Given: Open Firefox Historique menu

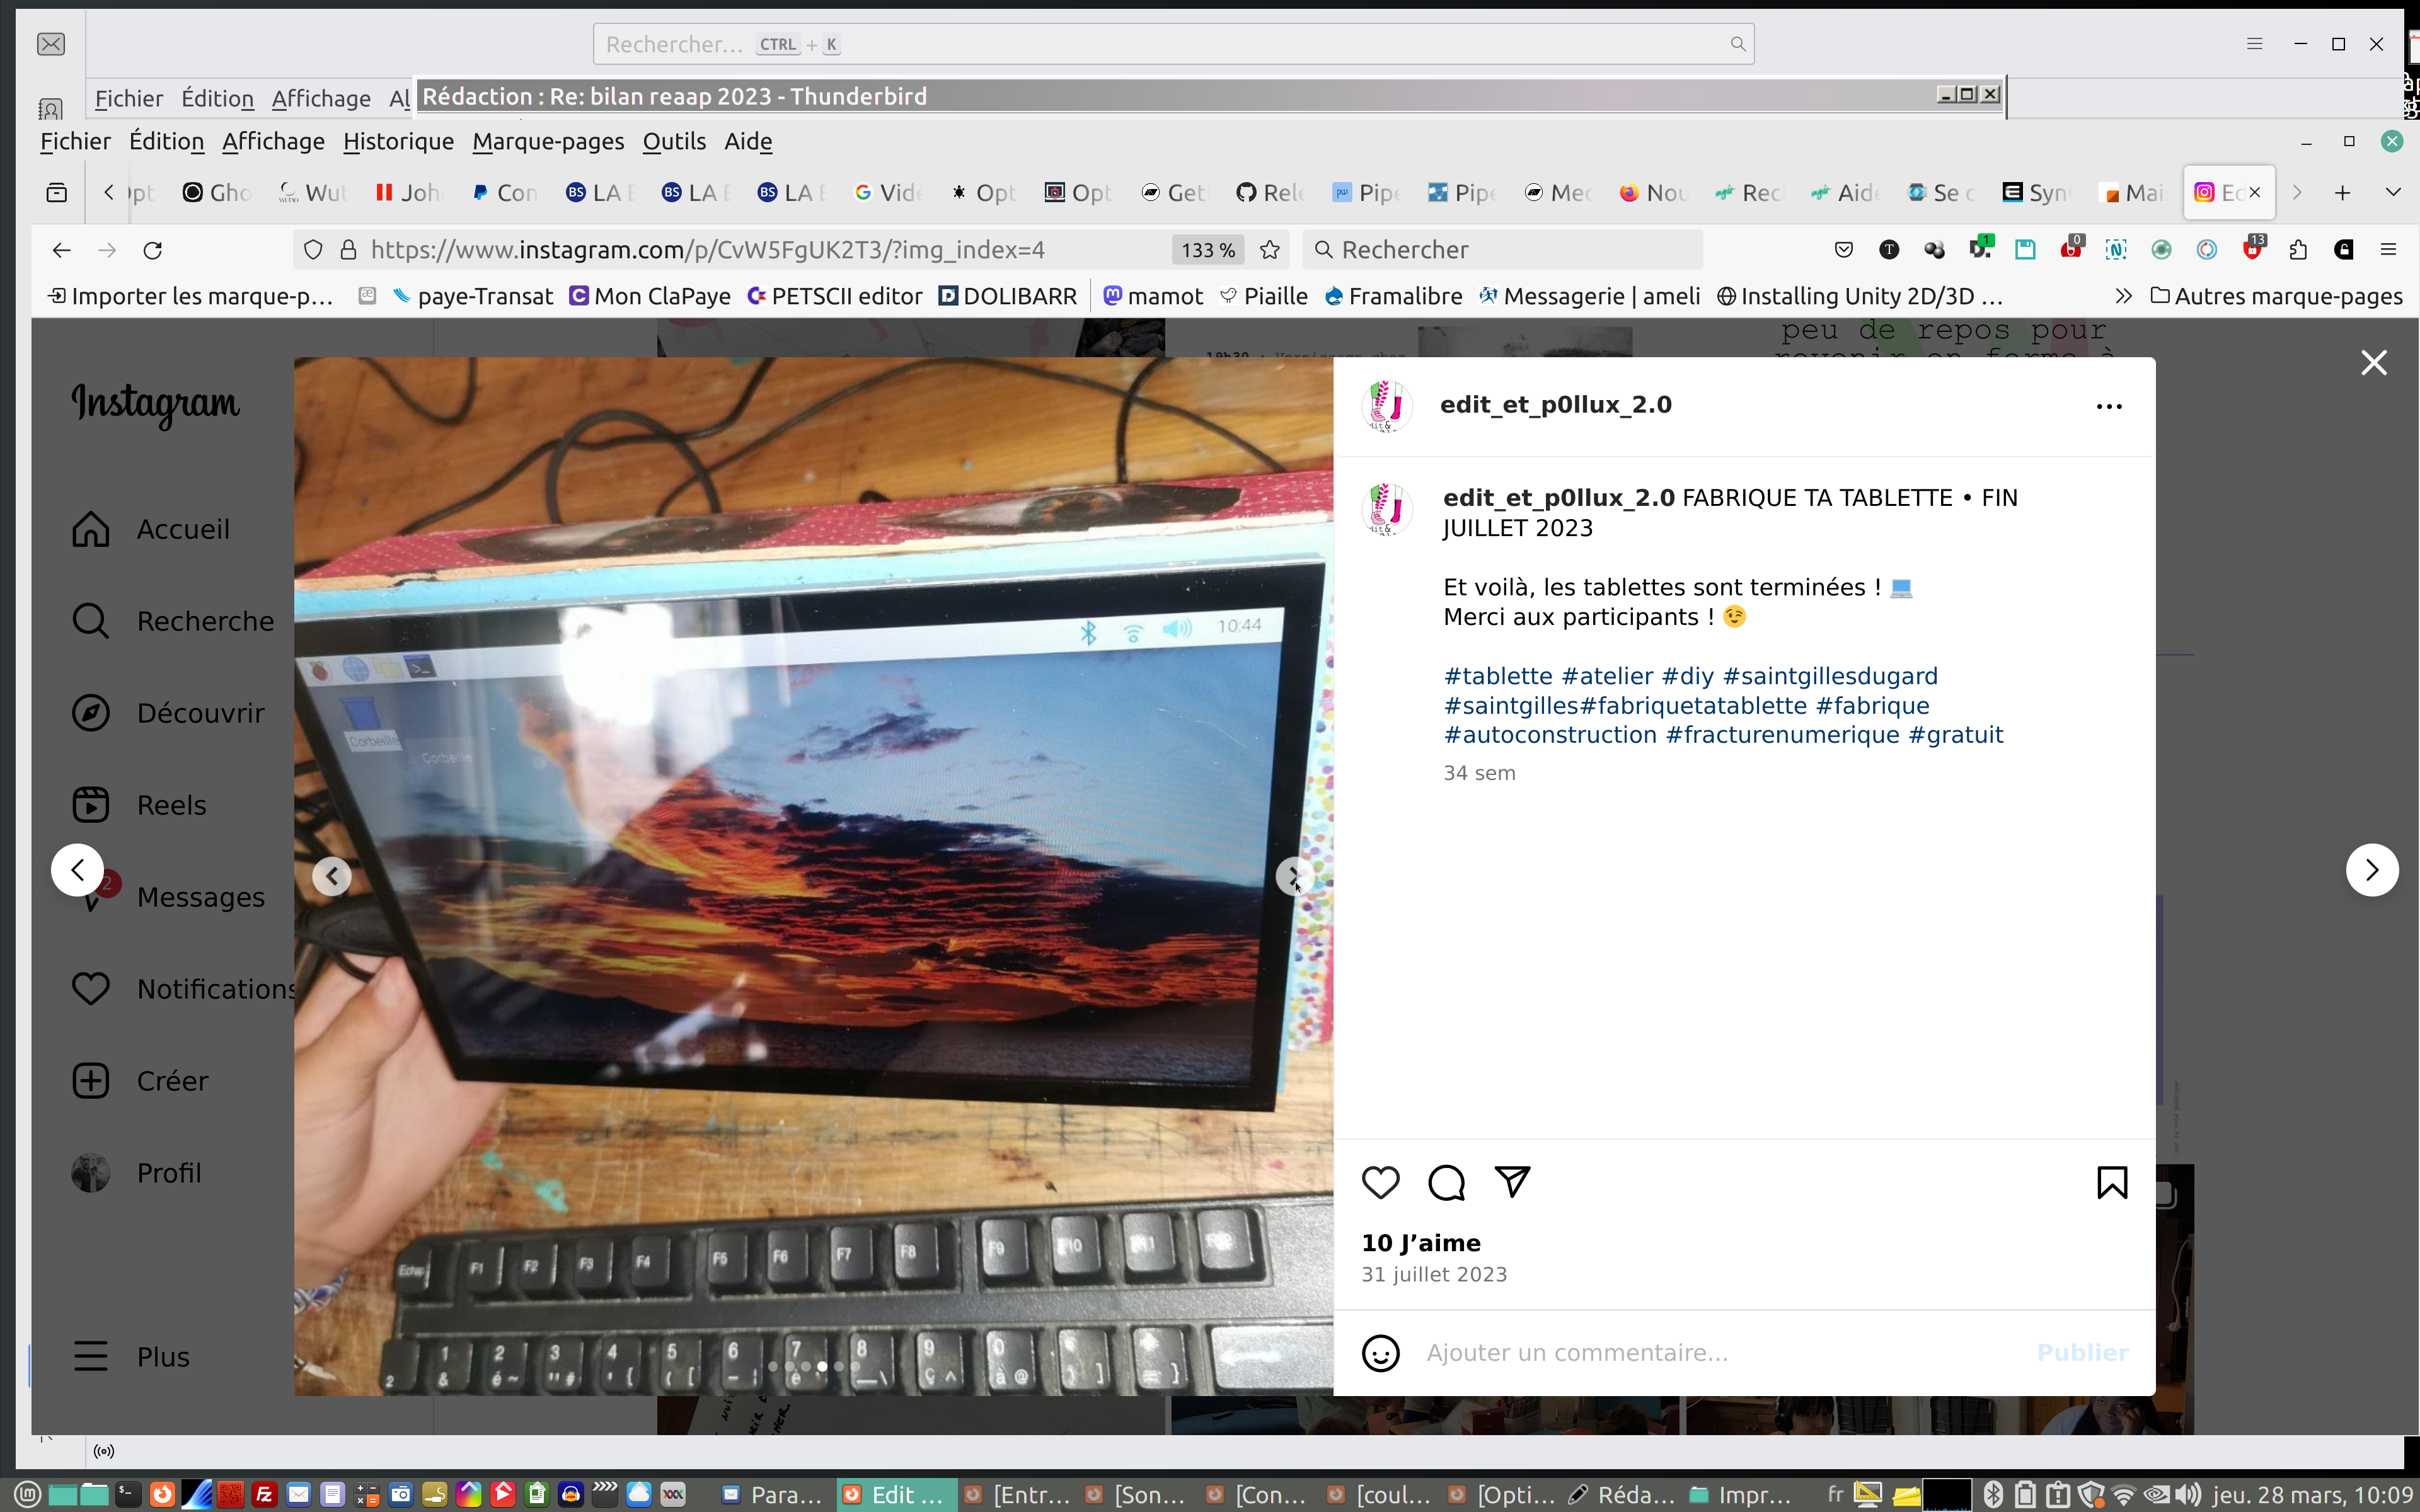Looking at the screenshot, I should (x=398, y=141).
